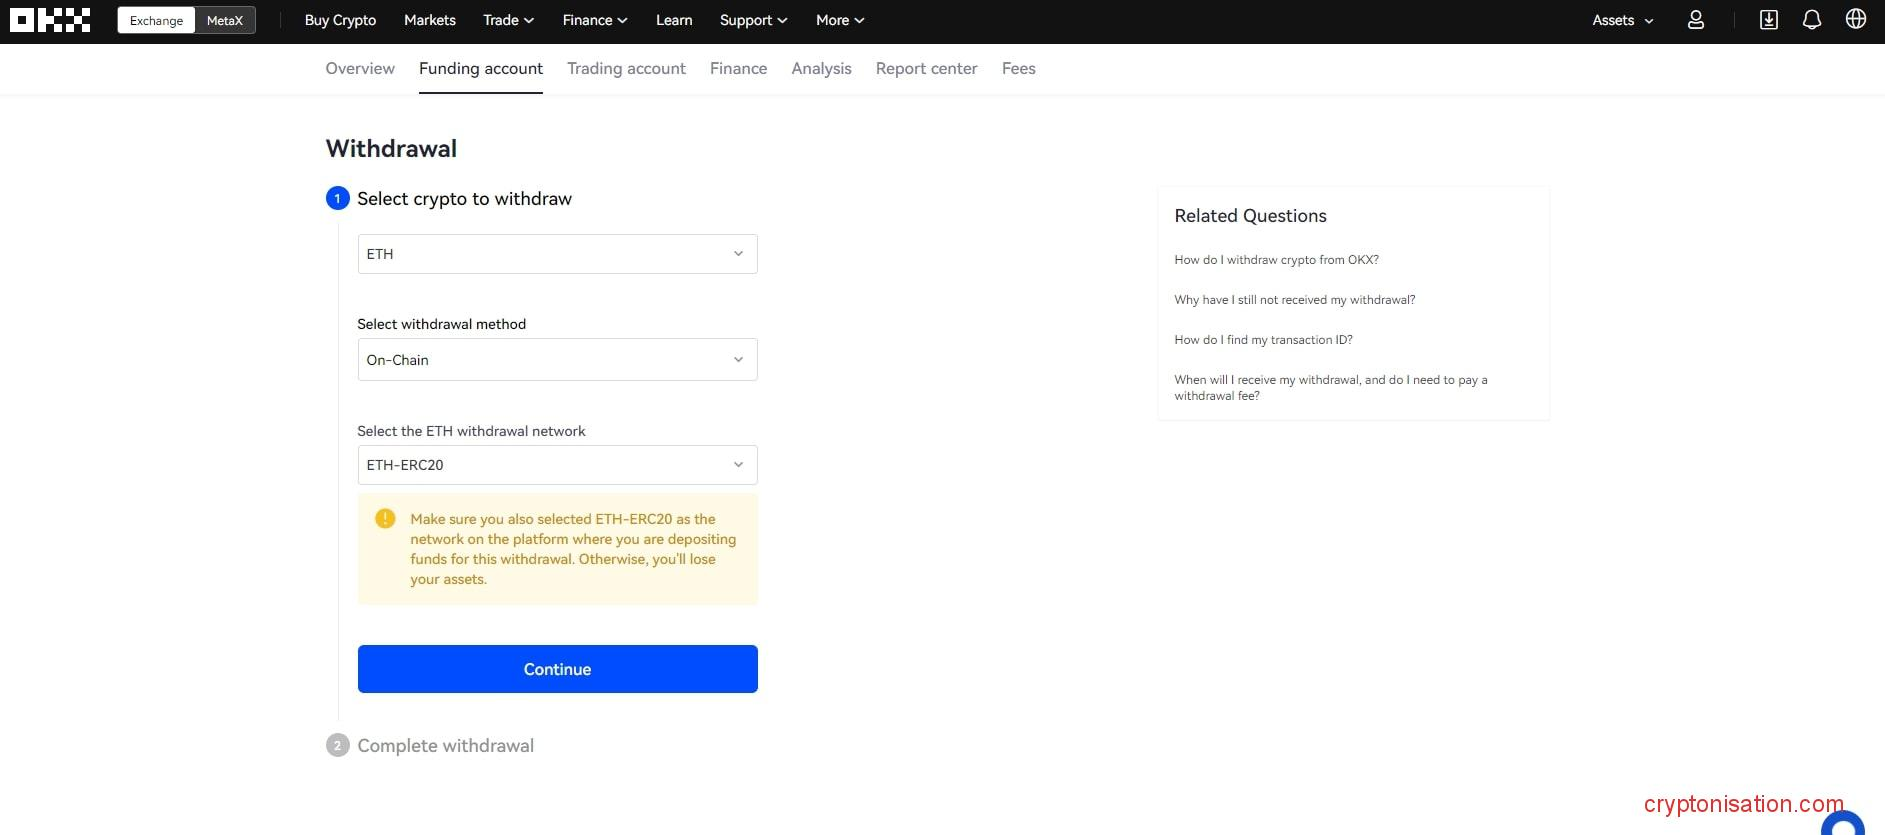This screenshot has width=1885, height=835.
Task: Open "How do I find my transaction ID?"
Action: 1263,340
